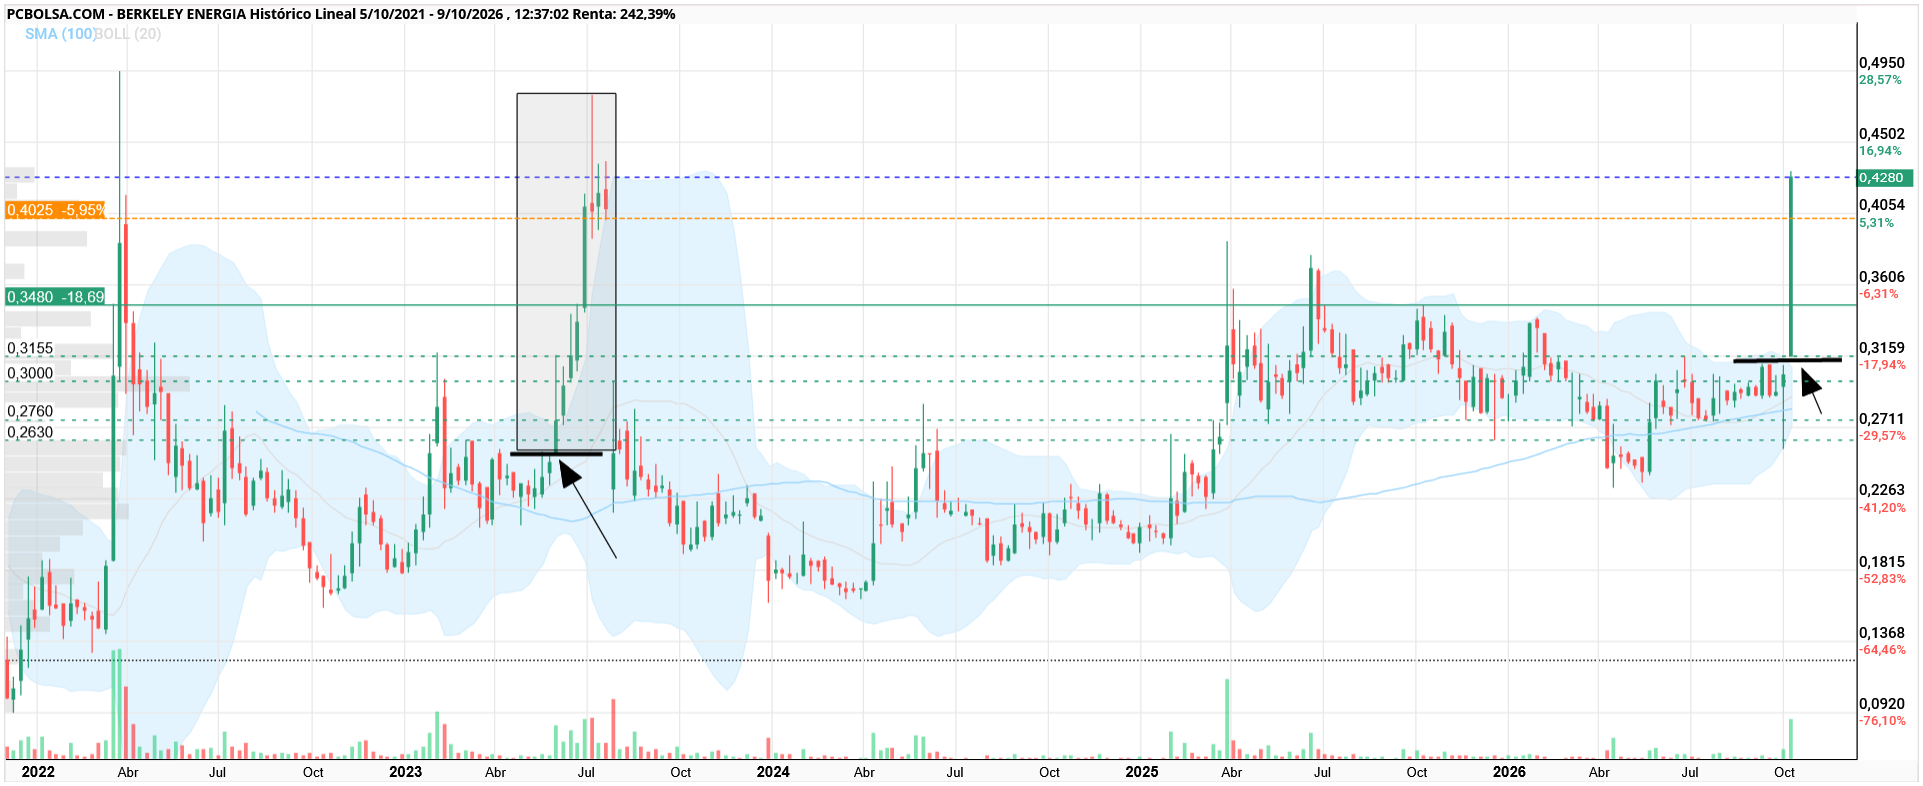Click the 2022 year label on time axis
Screen dimensions: 1923x786
coord(38,772)
